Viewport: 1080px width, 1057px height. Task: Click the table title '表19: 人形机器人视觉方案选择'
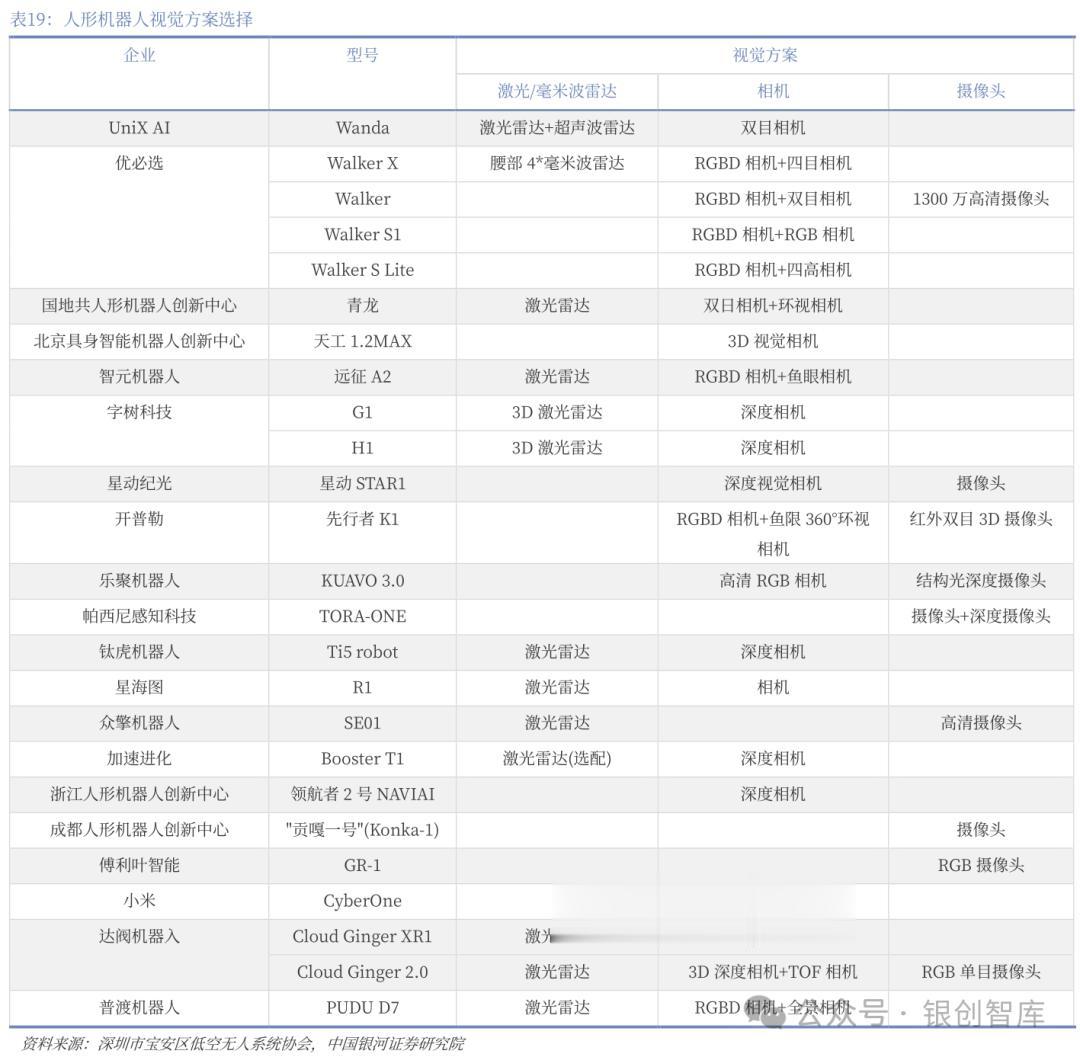pos(132,19)
